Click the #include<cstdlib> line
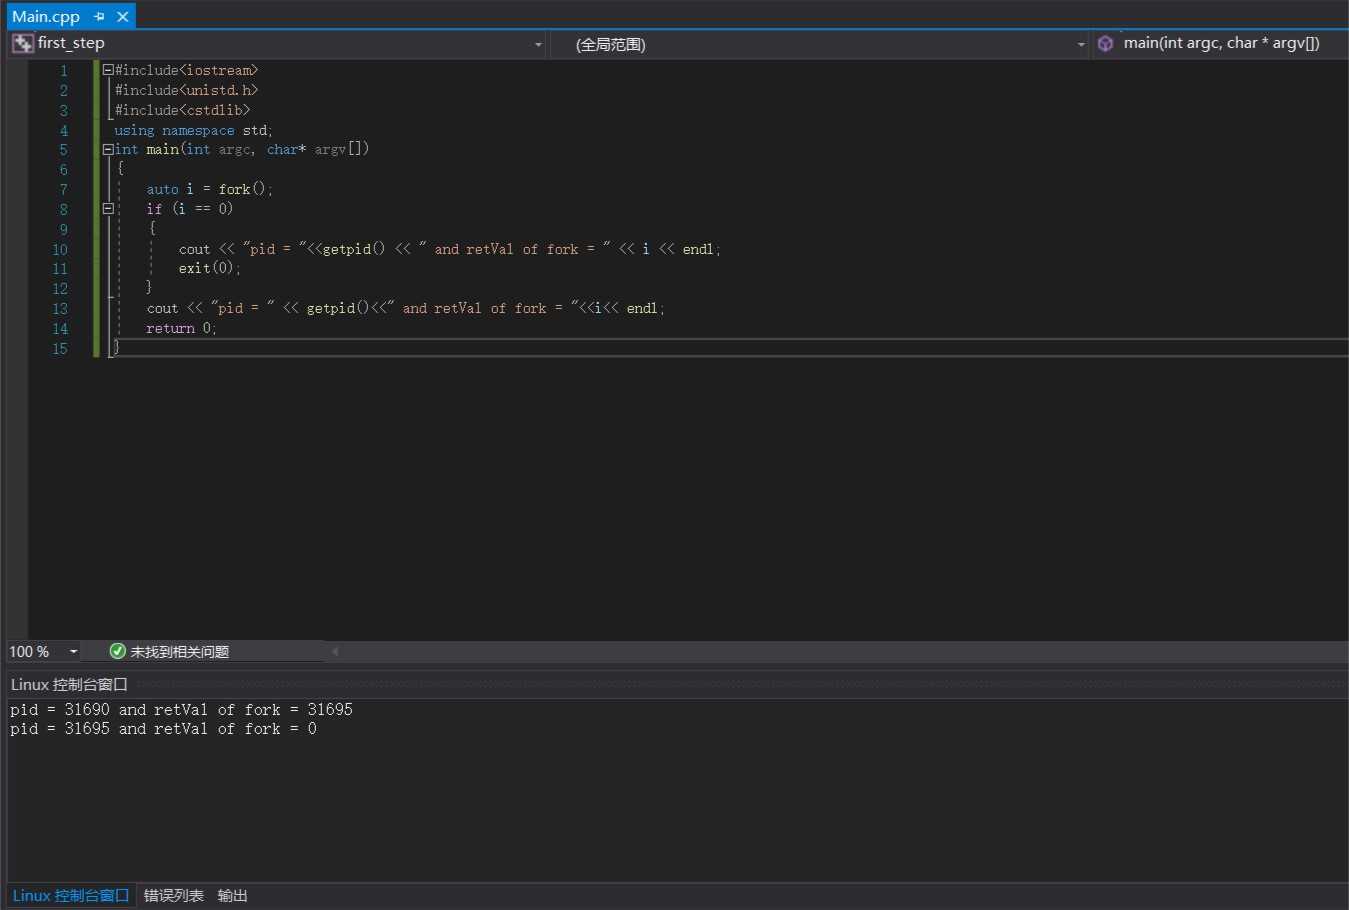Screen dimensions: 1349x910 pos(182,110)
